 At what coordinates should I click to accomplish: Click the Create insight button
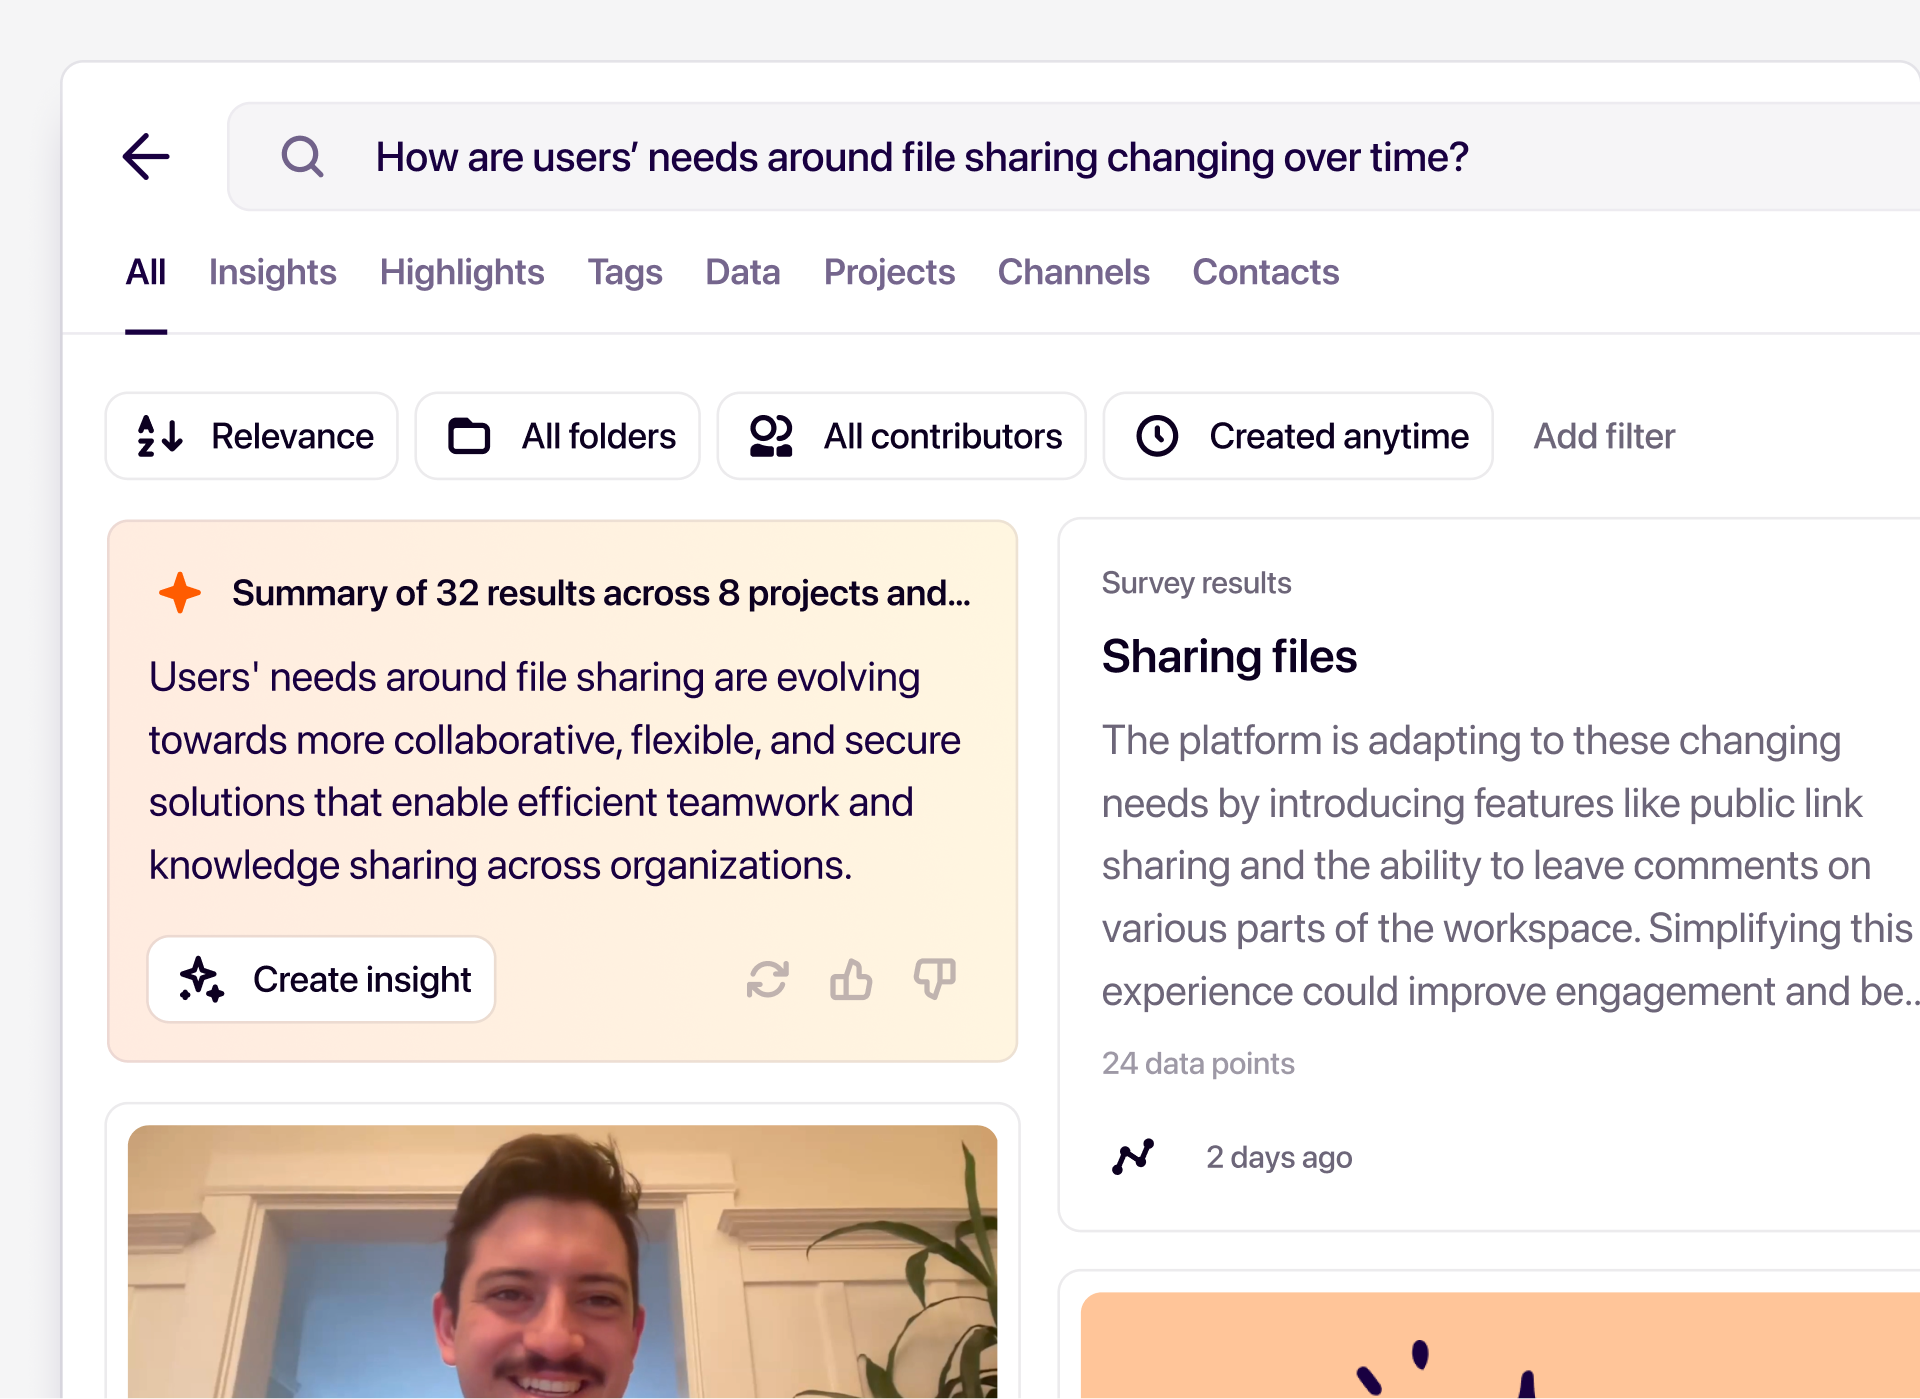[321, 979]
